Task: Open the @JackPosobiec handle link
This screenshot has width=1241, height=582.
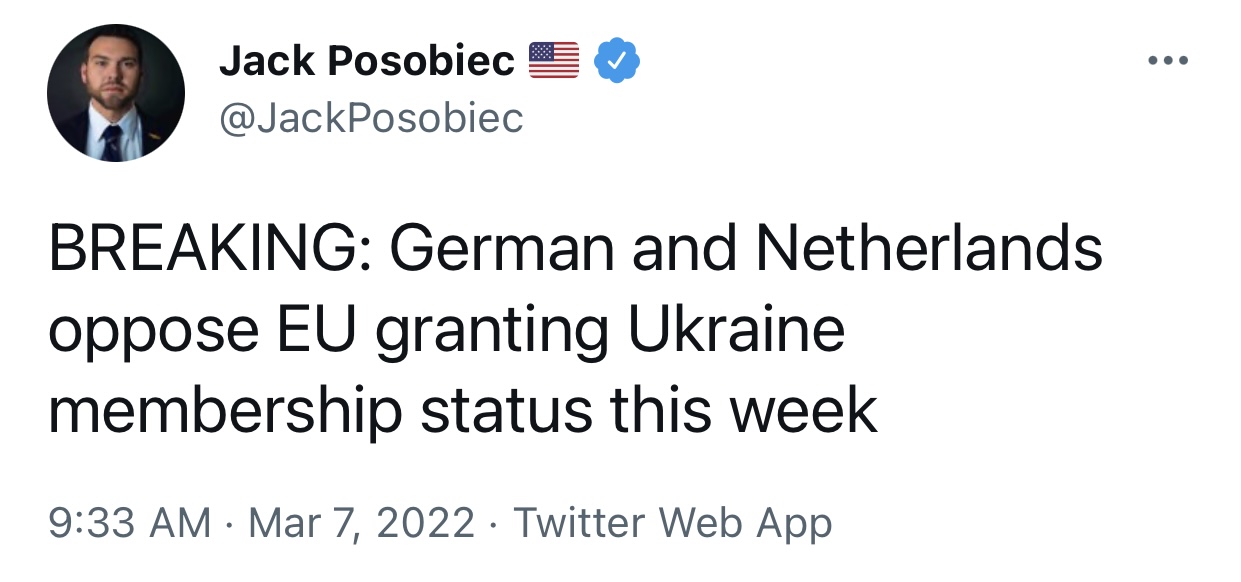Action: click(x=371, y=119)
